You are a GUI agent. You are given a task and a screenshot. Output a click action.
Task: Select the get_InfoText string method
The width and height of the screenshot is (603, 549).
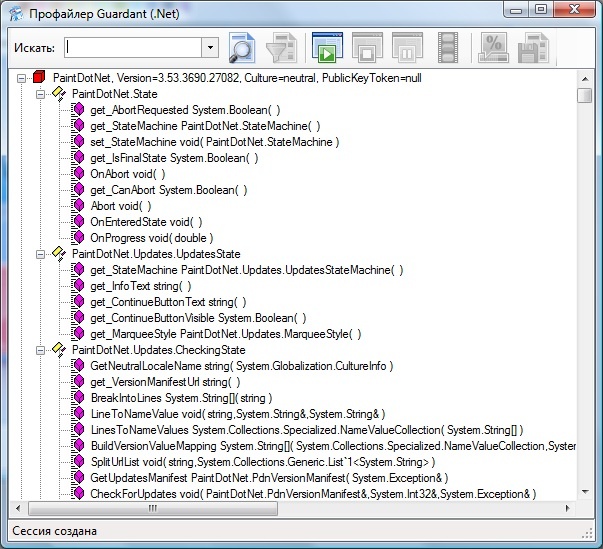(x=140, y=286)
